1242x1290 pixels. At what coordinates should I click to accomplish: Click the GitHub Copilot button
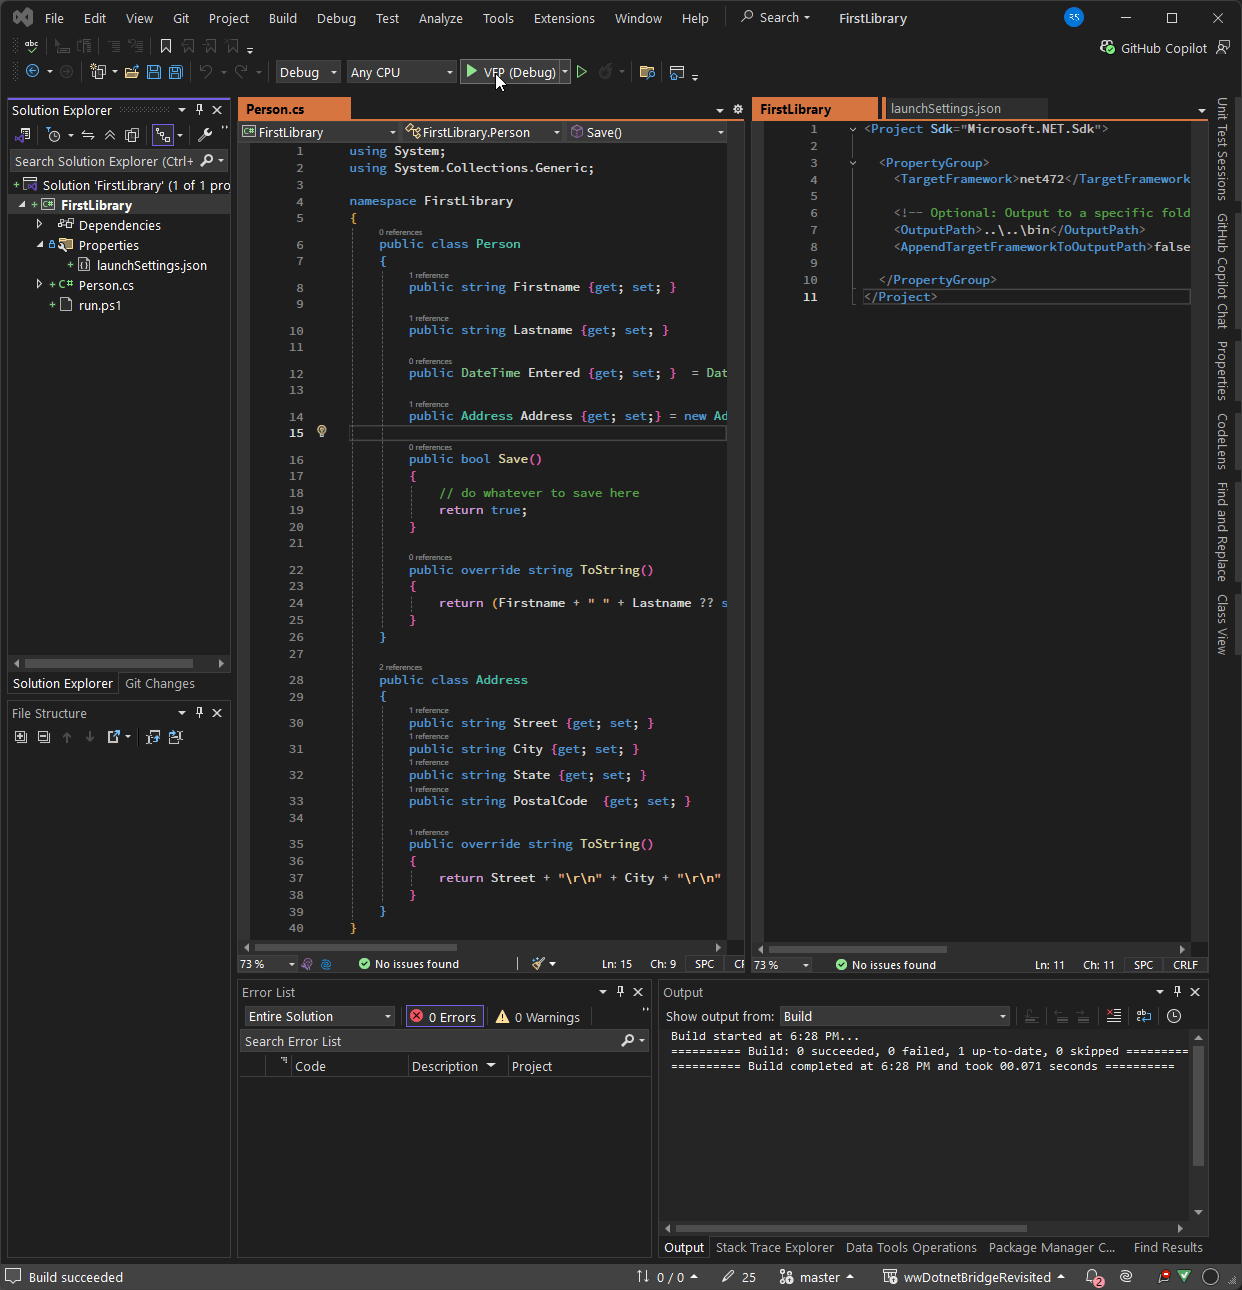coord(1153,48)
